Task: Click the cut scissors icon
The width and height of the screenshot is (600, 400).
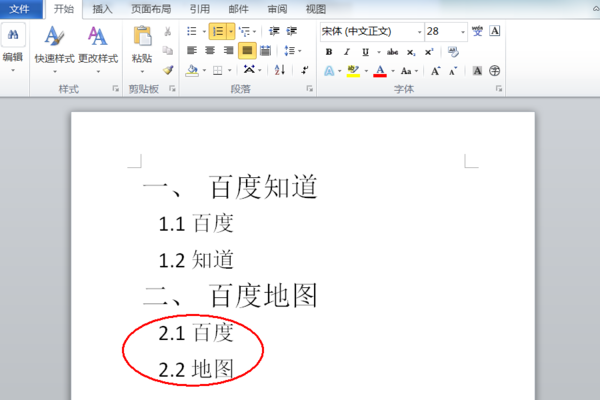Action: point(168,31)
